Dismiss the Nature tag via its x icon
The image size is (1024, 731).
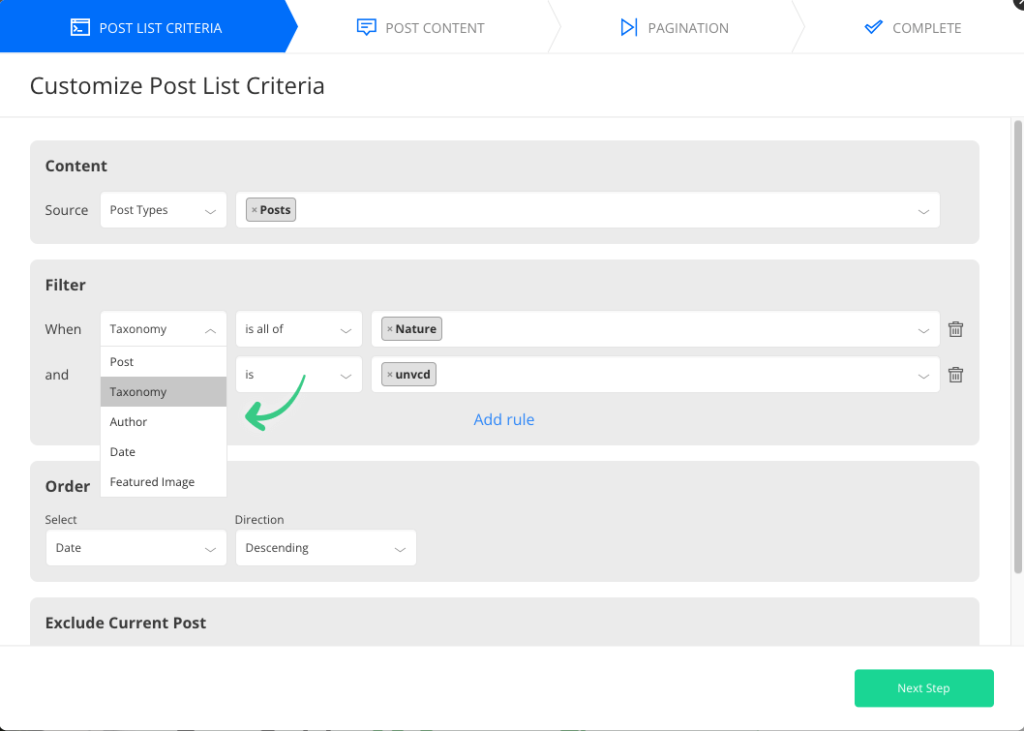[392, 328]
